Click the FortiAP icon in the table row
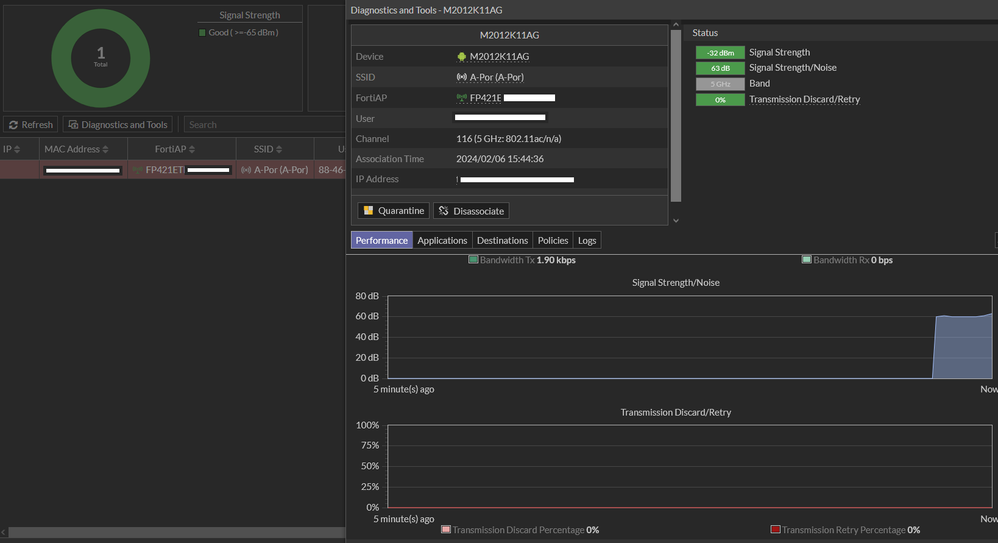This screenshot has width=998, height=543. (x=137, y=170)
